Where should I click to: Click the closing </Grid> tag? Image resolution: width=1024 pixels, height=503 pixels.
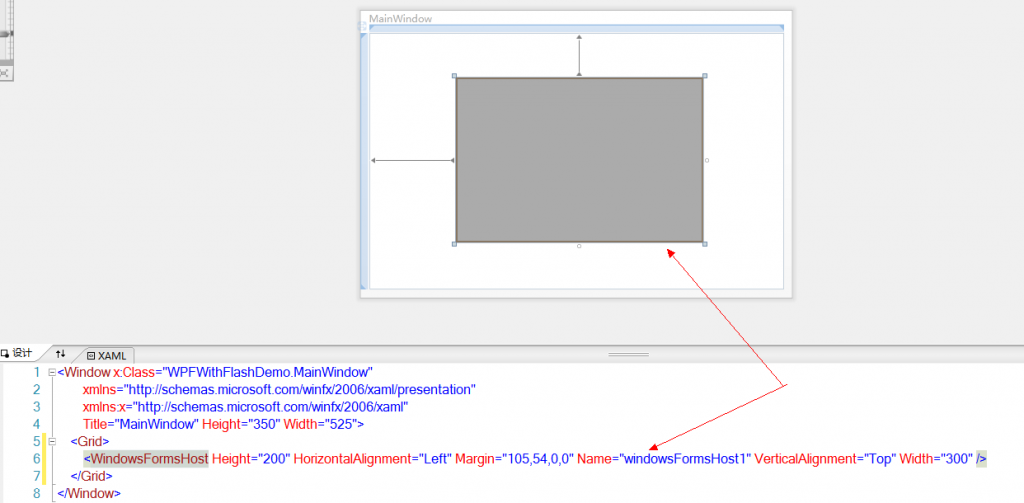pyautogui.click(x=92, y=476)
